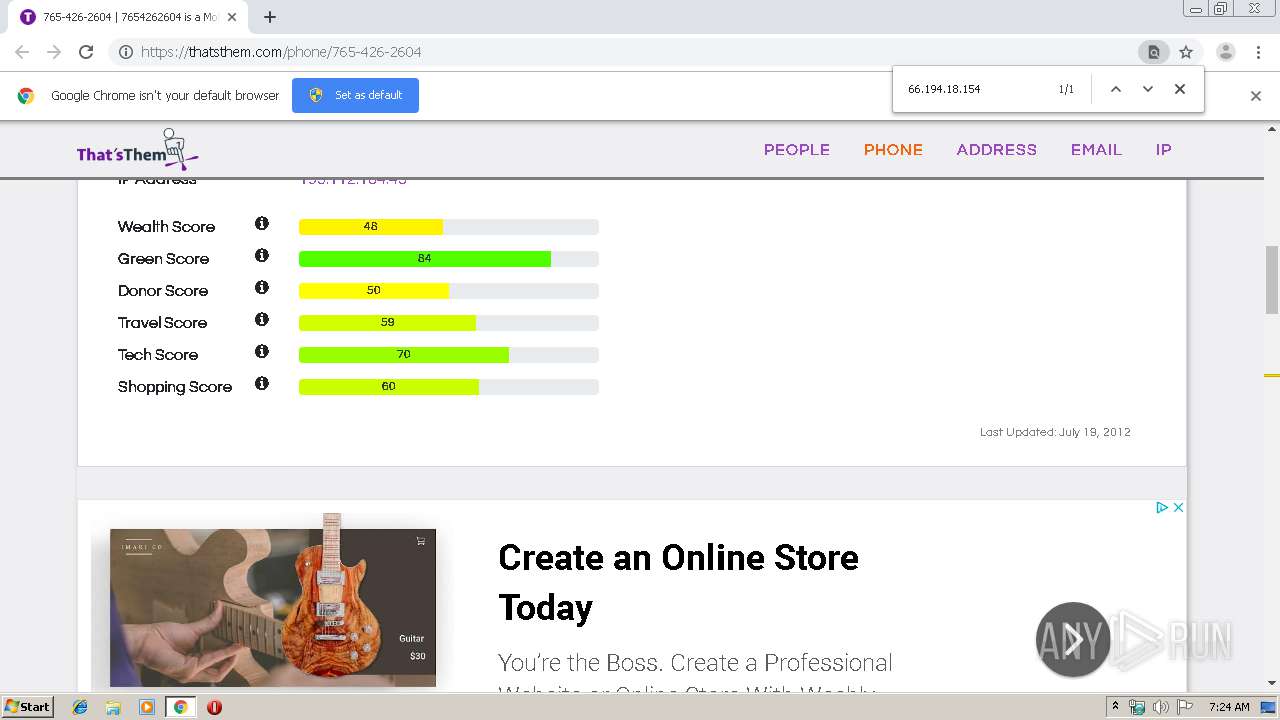Click the Last Updated: July 19, 2012 text
Image resolution: width=1280 pixels, height=720 pixels.
[1055, 432]
